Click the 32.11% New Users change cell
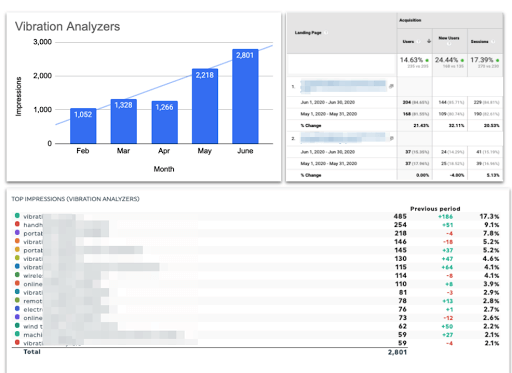The width and height of the screenshot is (512, 373). [457, 126]
